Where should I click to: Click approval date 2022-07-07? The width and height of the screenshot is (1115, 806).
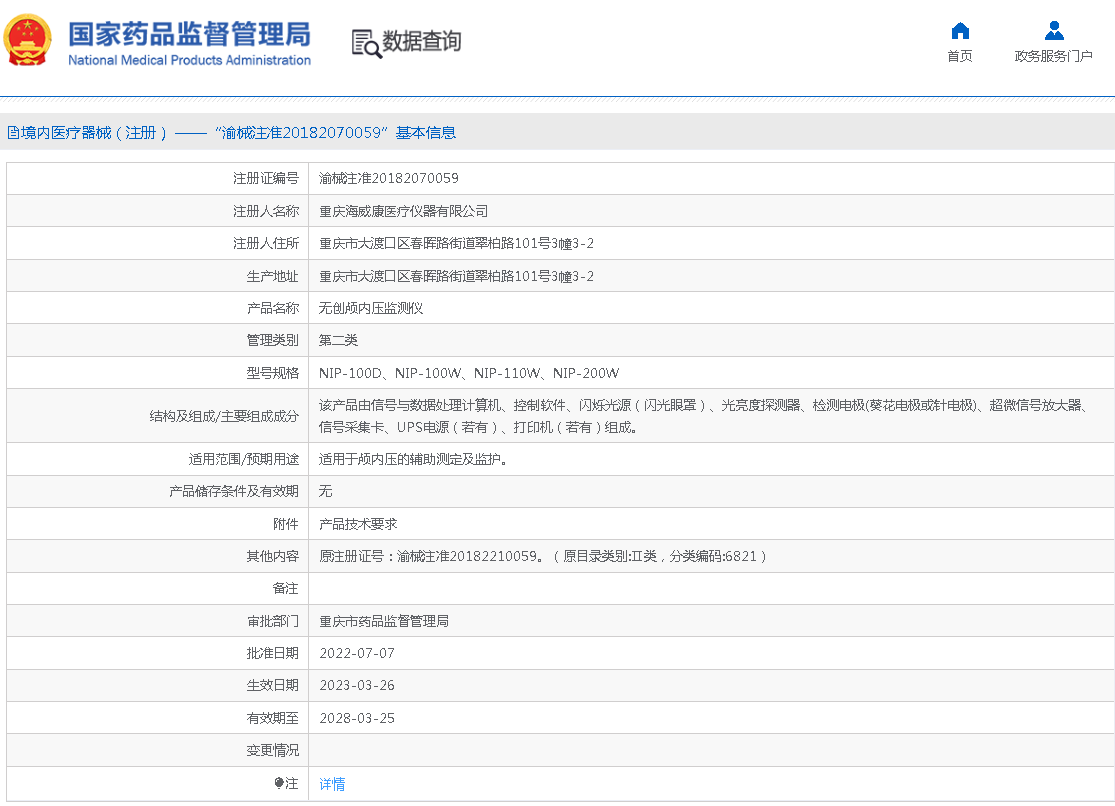click(x=357, y=653)
